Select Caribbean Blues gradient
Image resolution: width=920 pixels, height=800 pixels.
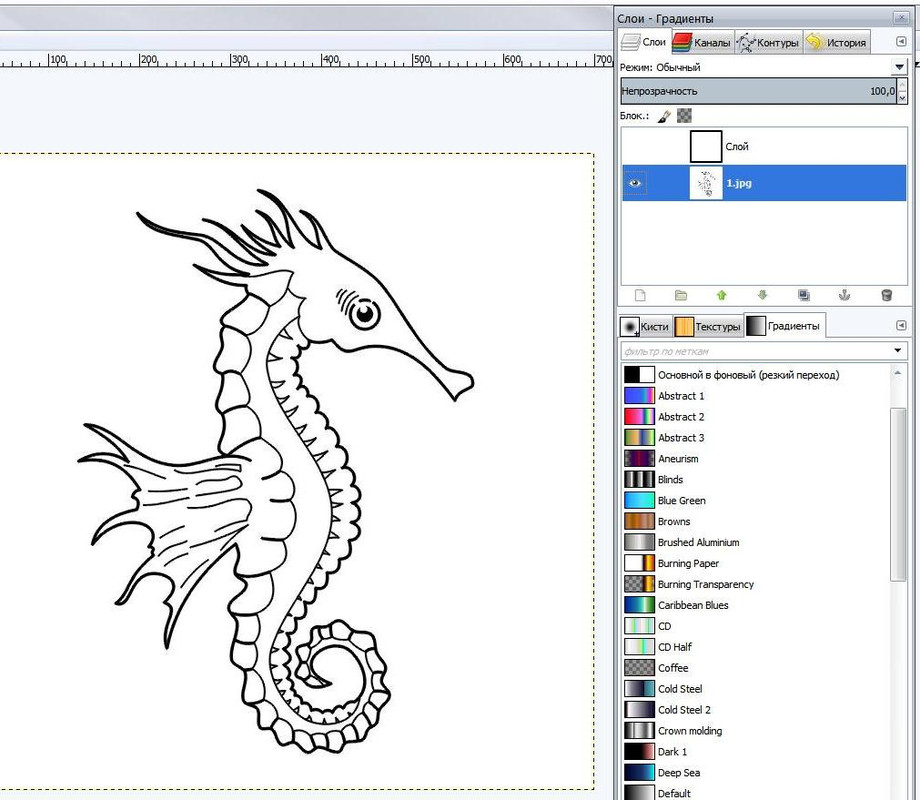click(757, 605)
